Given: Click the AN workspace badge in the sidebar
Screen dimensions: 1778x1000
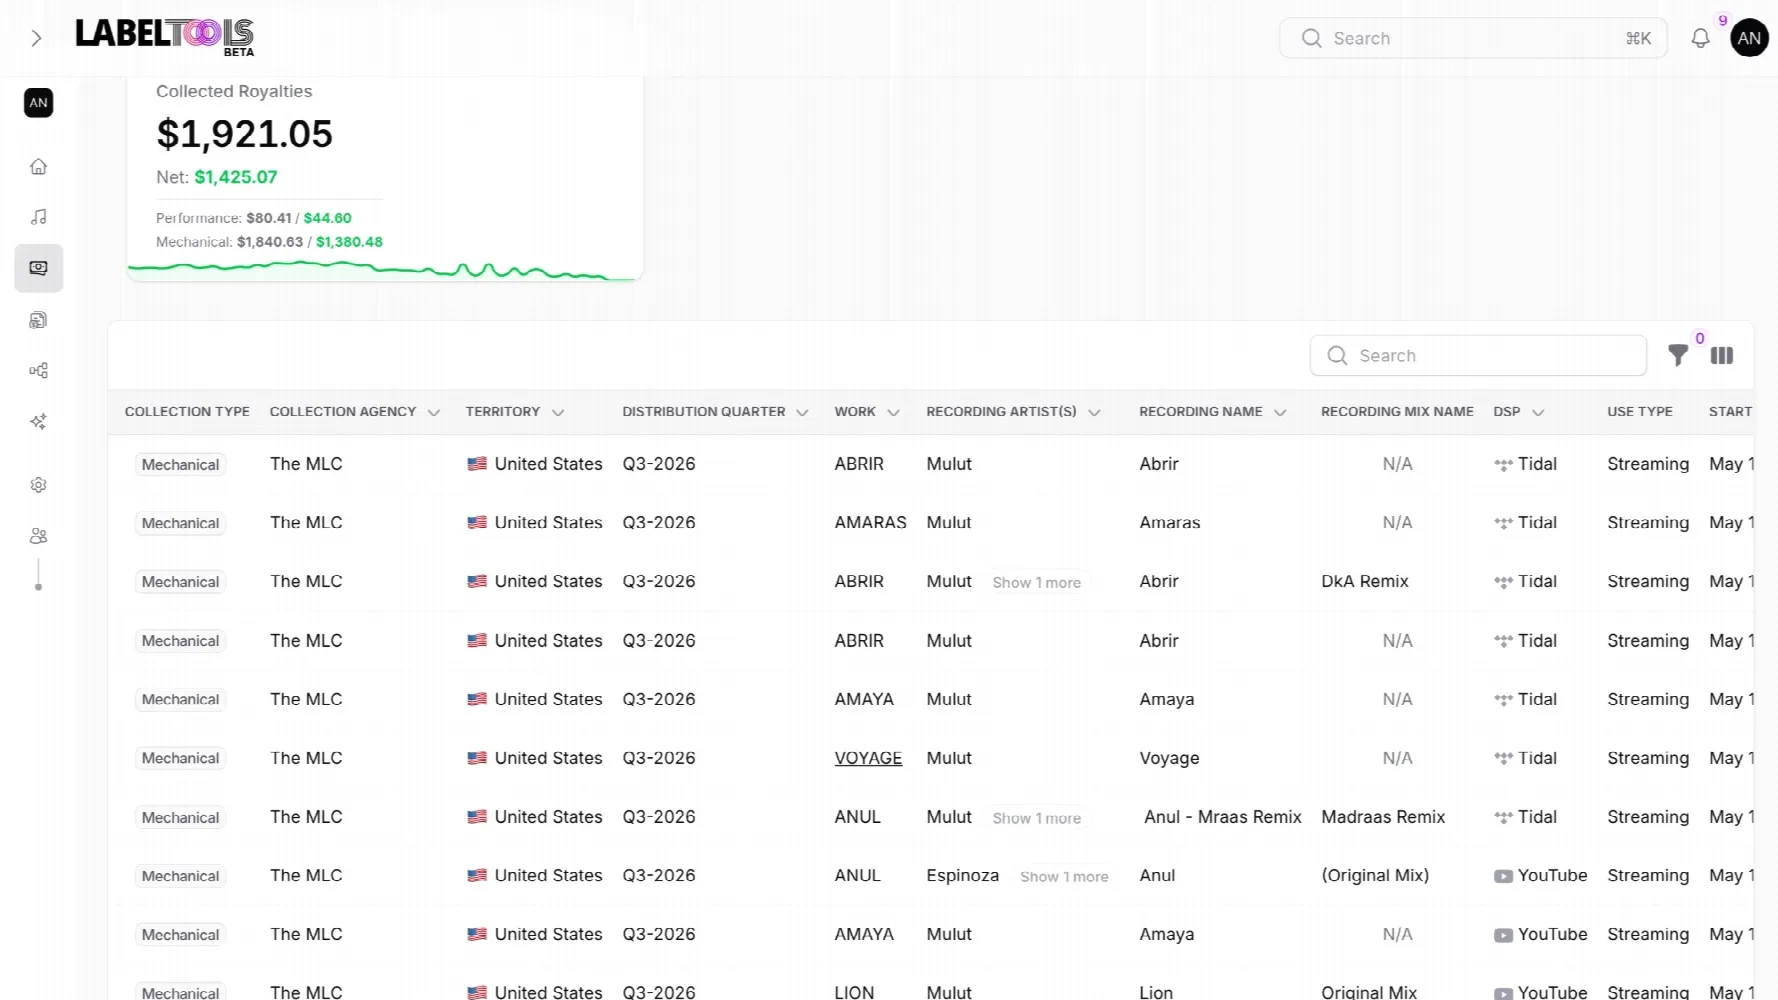Looking at the screenshot, I should pyautogui.click(x=38, y=103).
